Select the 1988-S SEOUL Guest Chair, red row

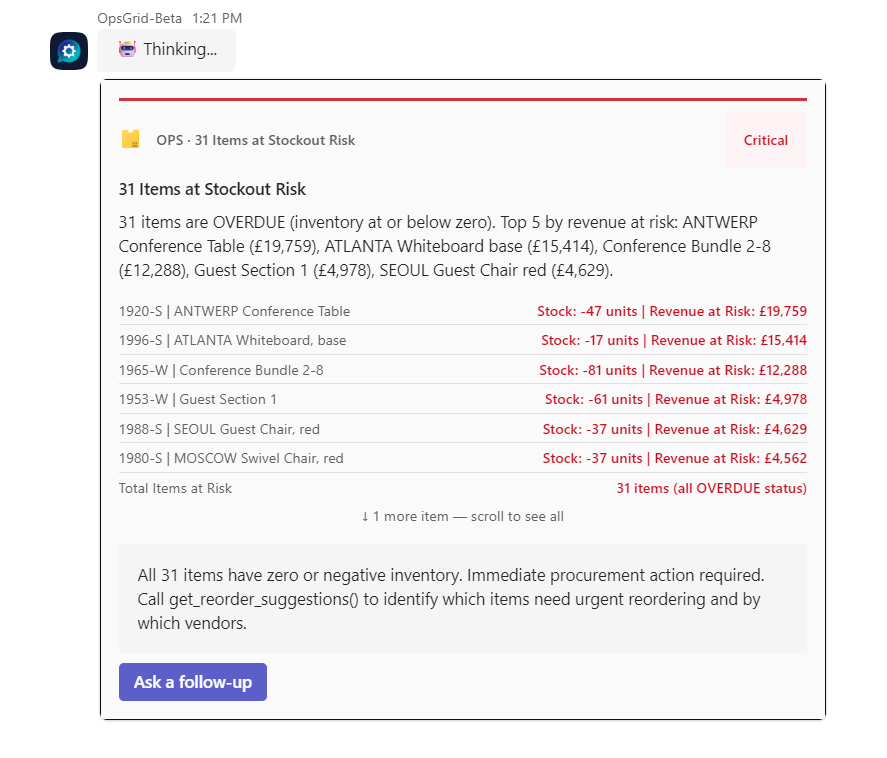(x=463, y=429)
